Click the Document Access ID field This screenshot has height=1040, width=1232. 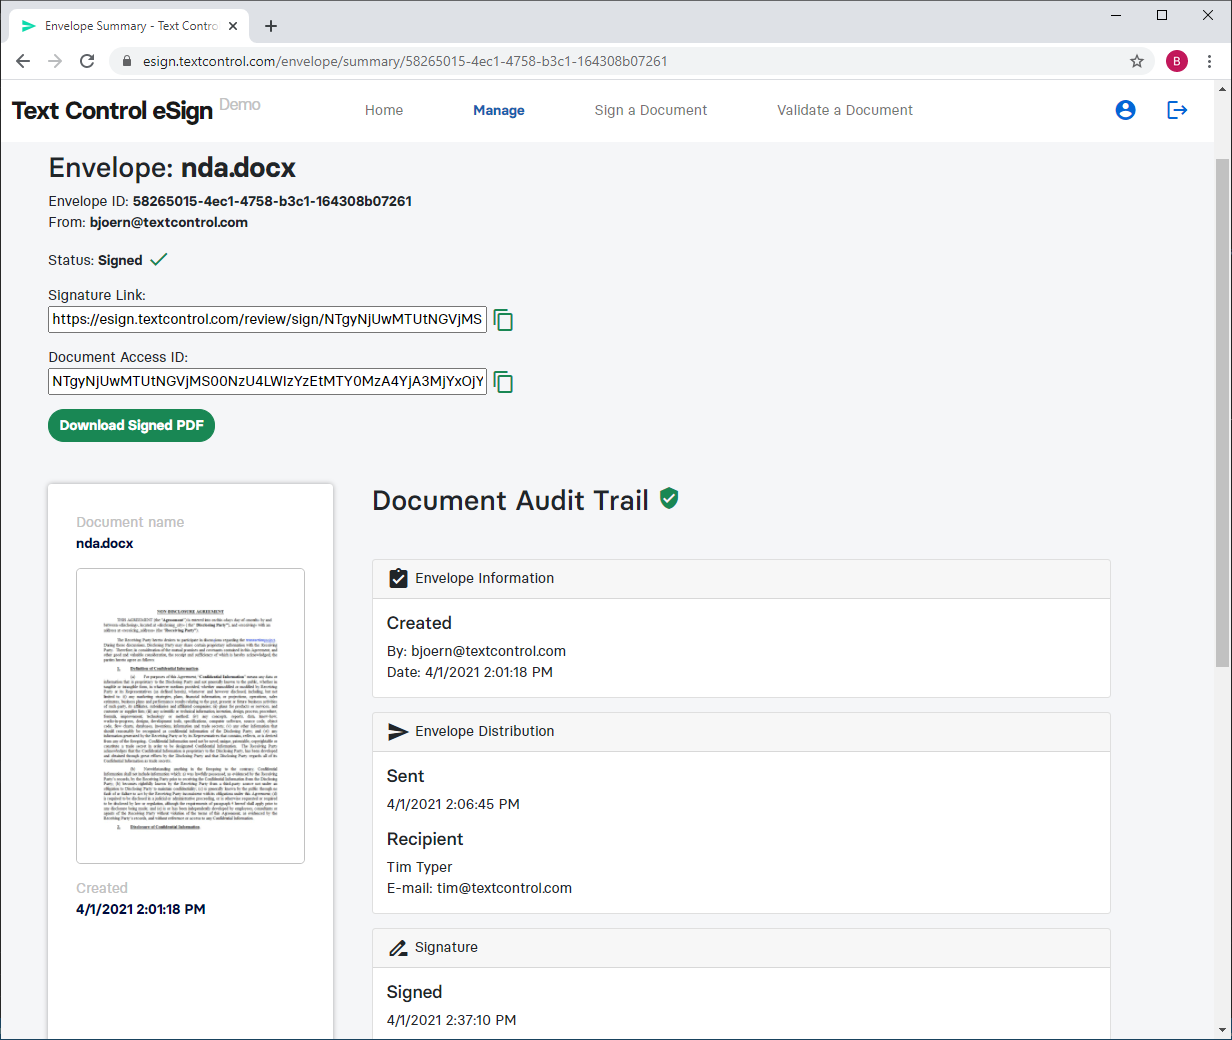pos(267,382)
